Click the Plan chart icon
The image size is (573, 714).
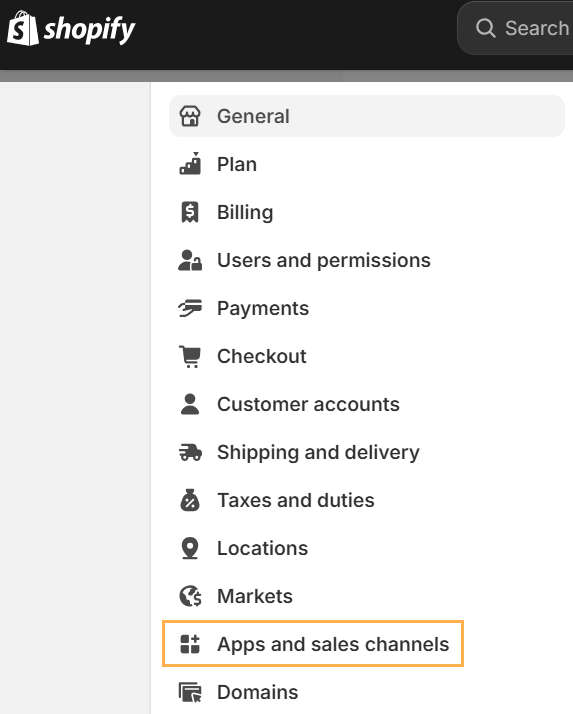pos(190,163)
